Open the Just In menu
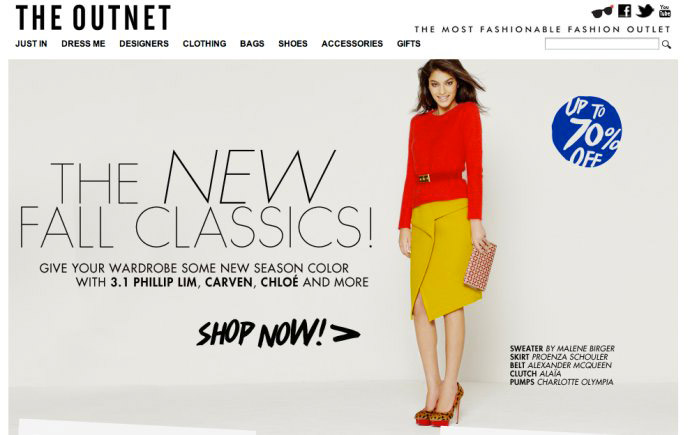 pos(31,44)
